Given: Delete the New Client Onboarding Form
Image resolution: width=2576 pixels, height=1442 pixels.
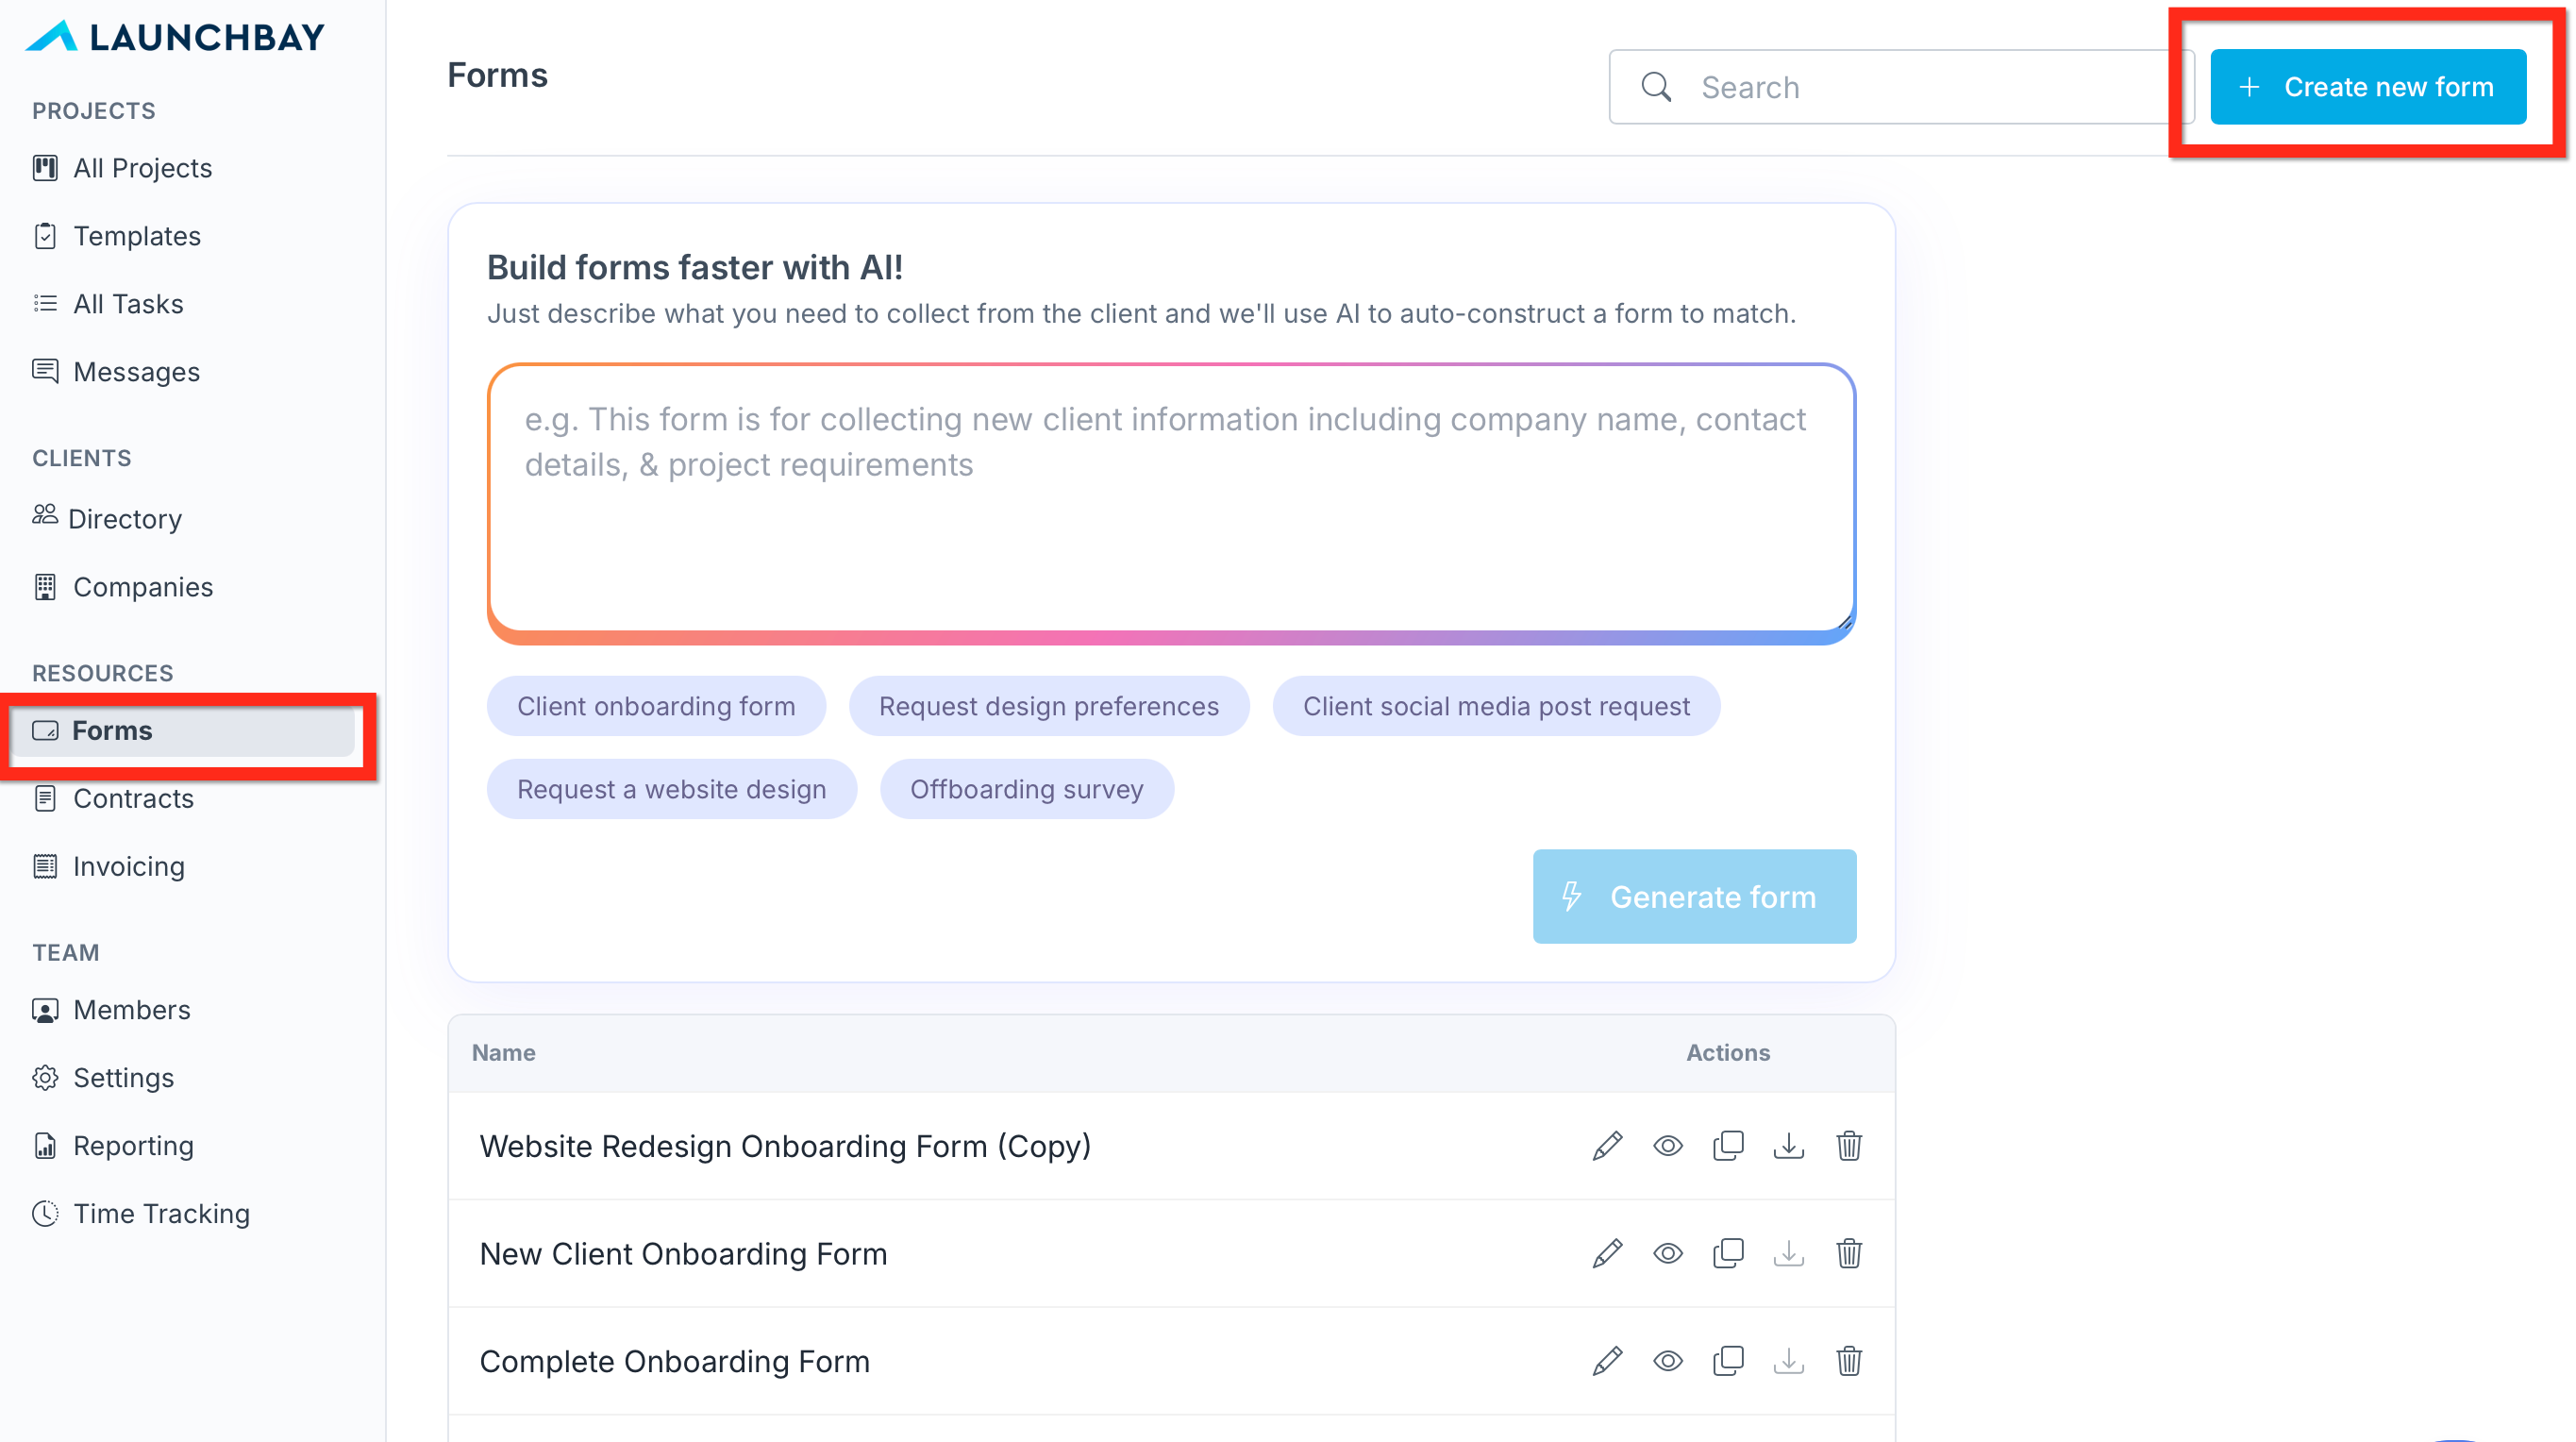Looking at the screenshot, I should pos(1848,1254).
